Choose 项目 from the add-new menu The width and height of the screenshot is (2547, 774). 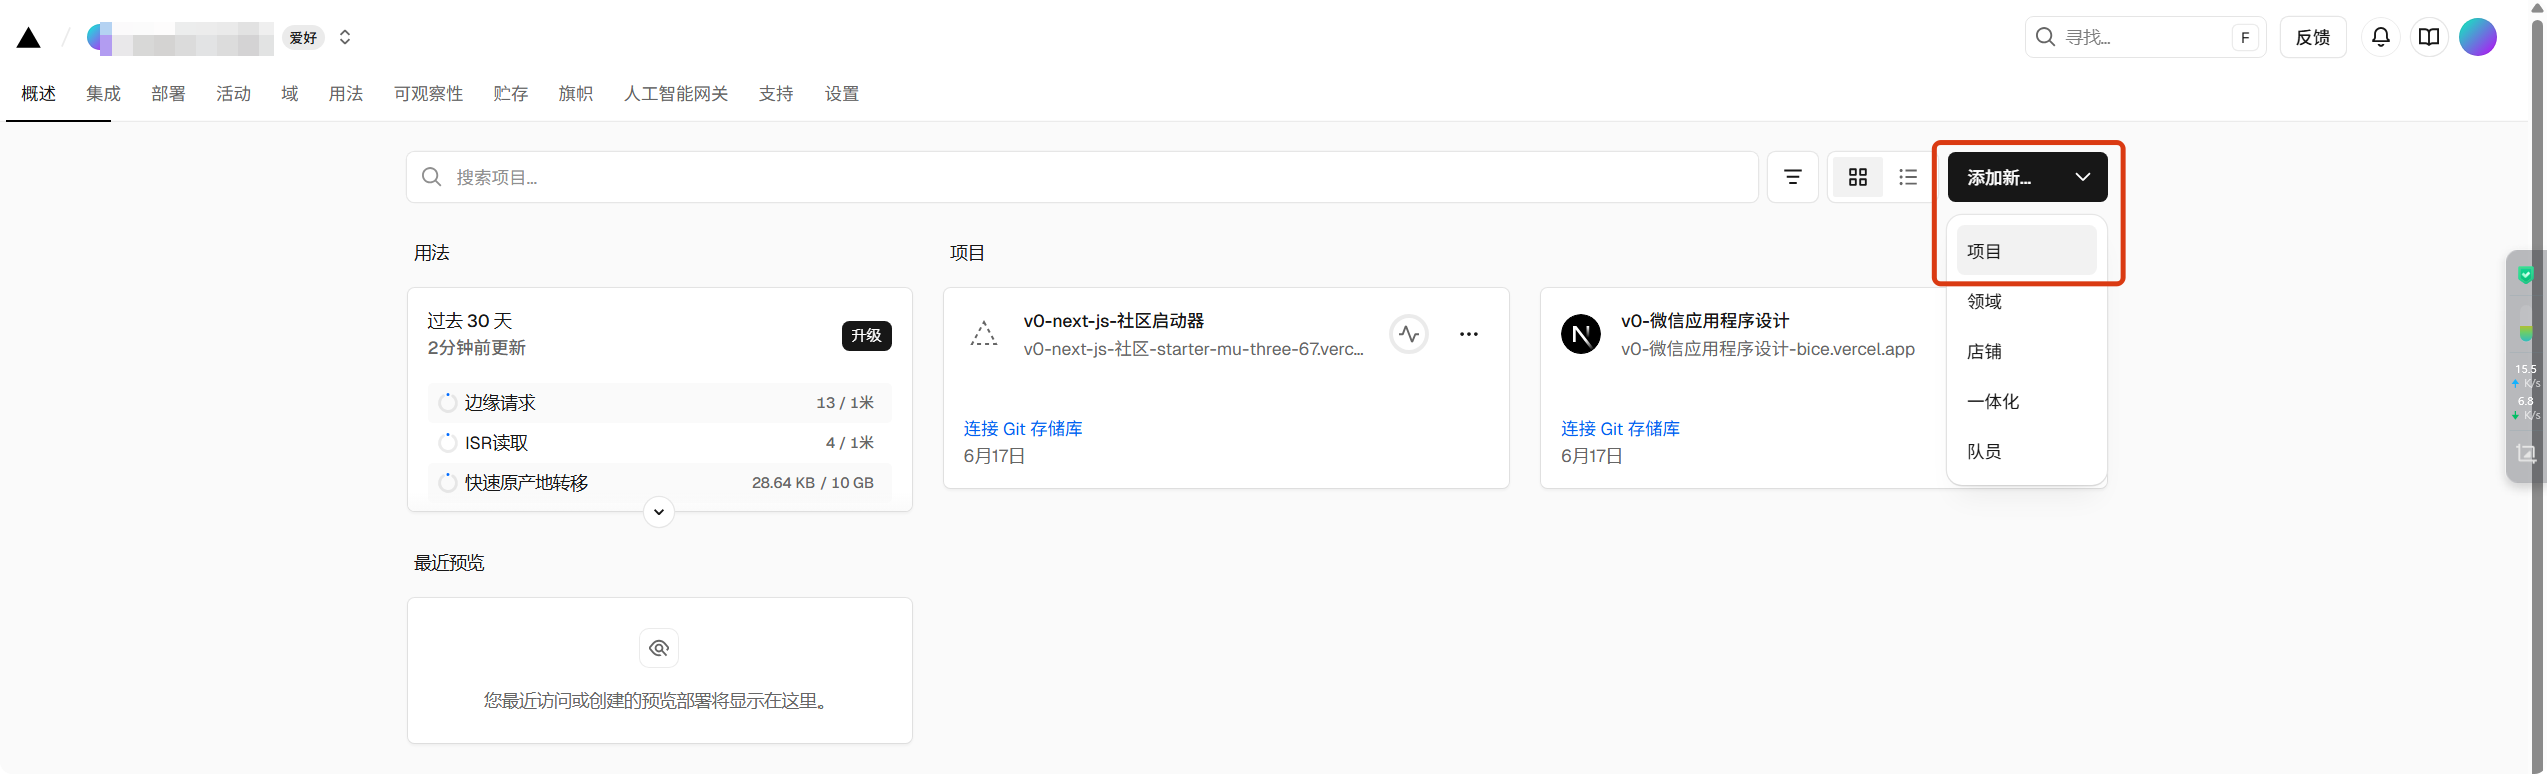click(x=2027, y=251)
